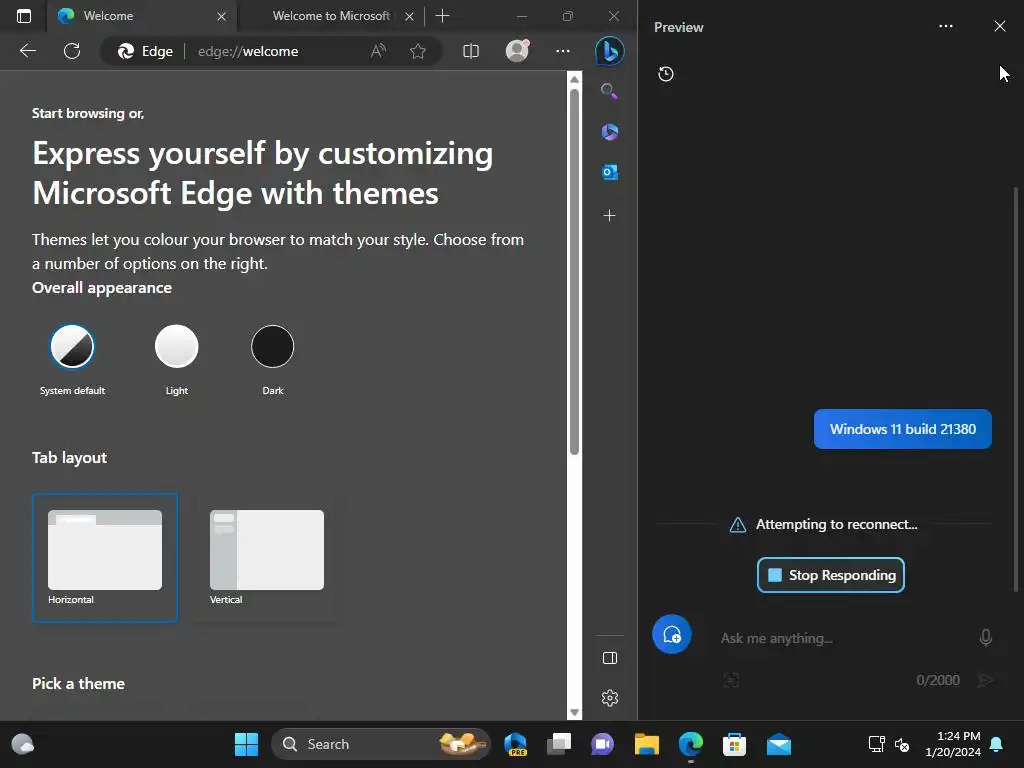Add a sidebar app with the plus icon
This screenshot has height=768, width=1024.
click(x=609, y=216)
